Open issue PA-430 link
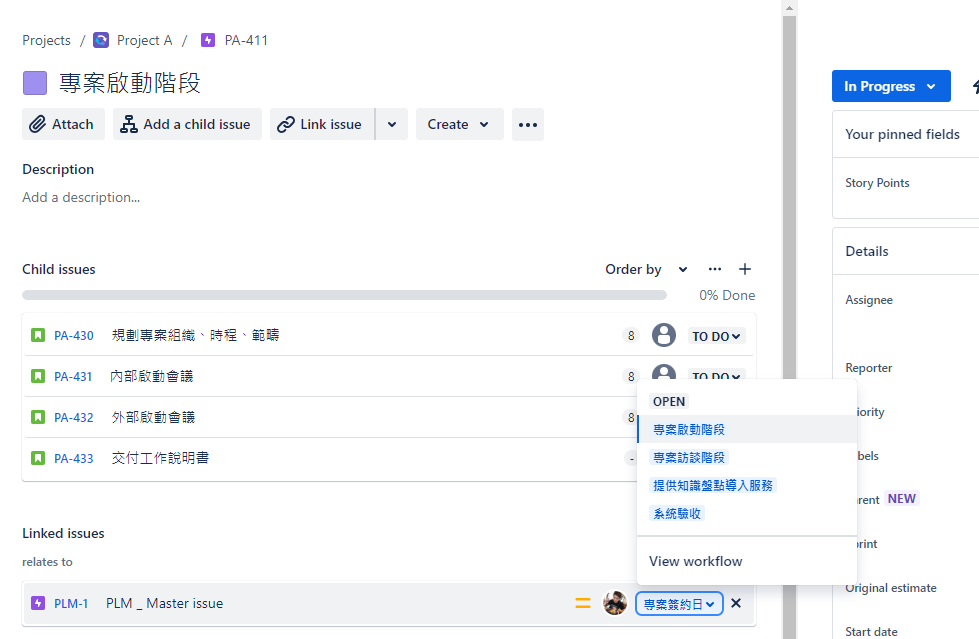Image resolution: width=979 pixels, height=639 pixels. [74, 335]
